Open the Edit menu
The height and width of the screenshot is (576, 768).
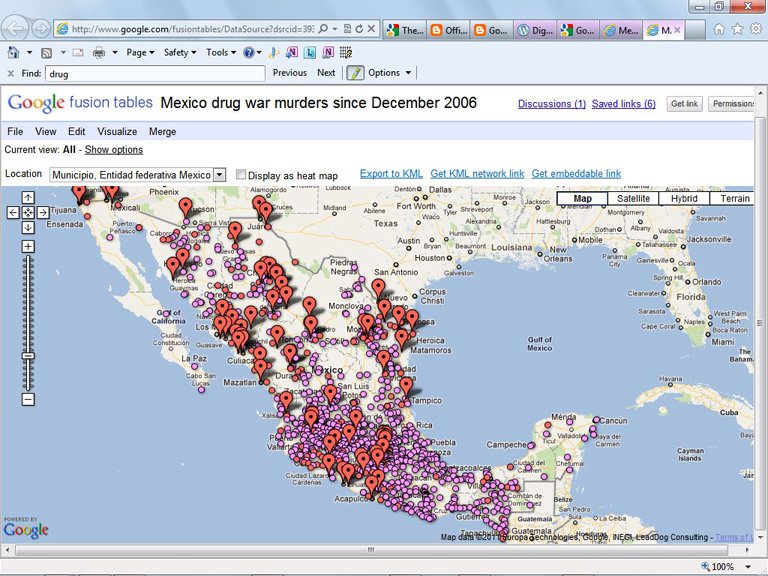[x=76, y=131]
